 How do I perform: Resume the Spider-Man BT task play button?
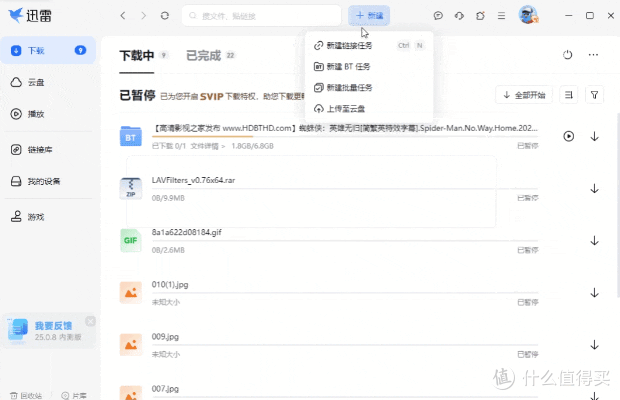(x=569, y=136)
